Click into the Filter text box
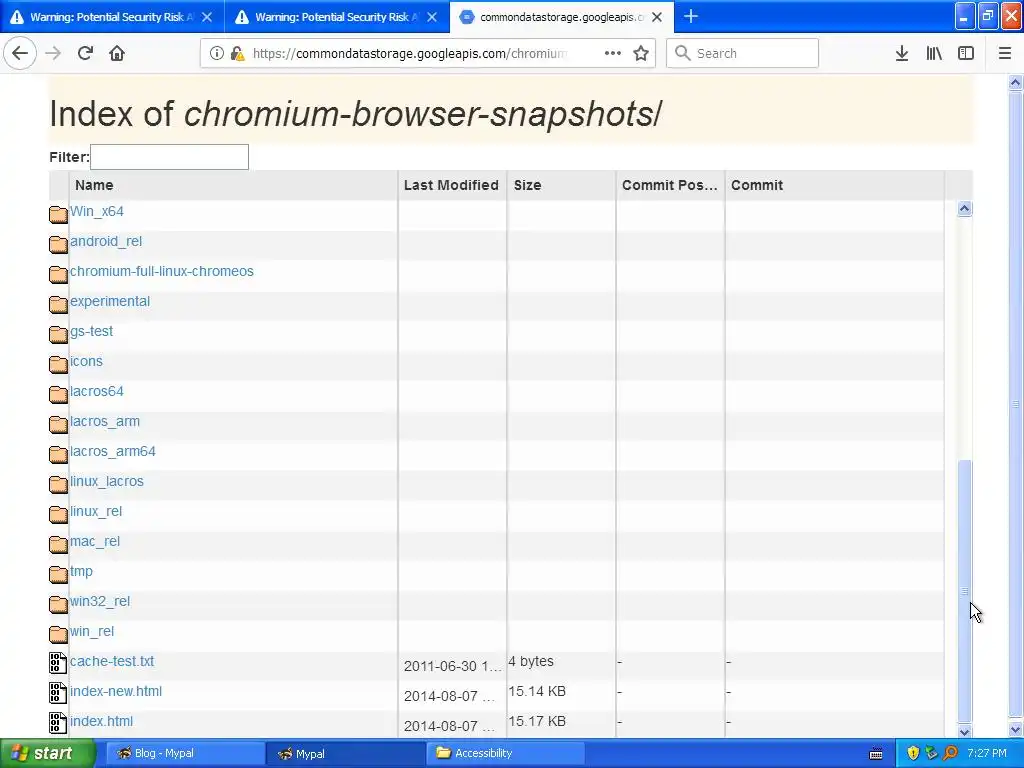This screenshot has height=768, width=1024. (x=169, y=157)
